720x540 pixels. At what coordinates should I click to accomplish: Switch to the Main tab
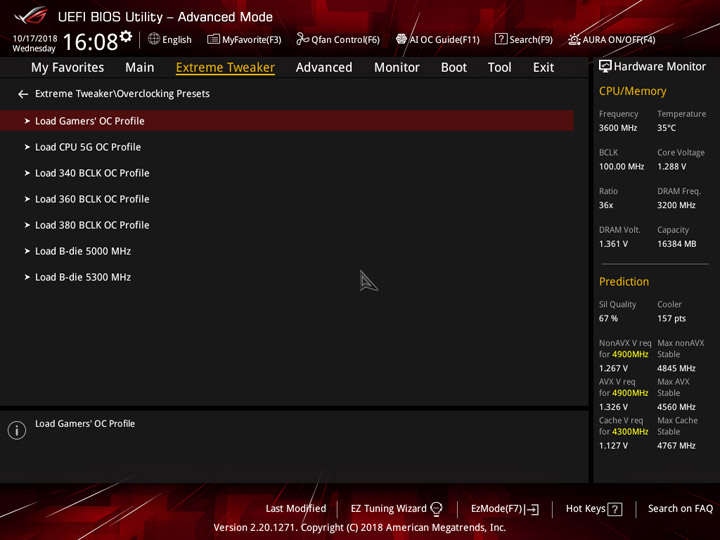[x=140, y=68]
